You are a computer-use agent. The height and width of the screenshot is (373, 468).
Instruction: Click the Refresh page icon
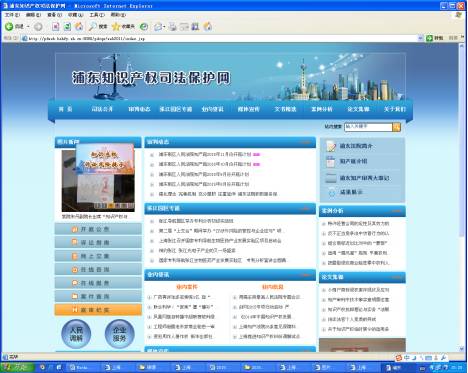(67, 26)
